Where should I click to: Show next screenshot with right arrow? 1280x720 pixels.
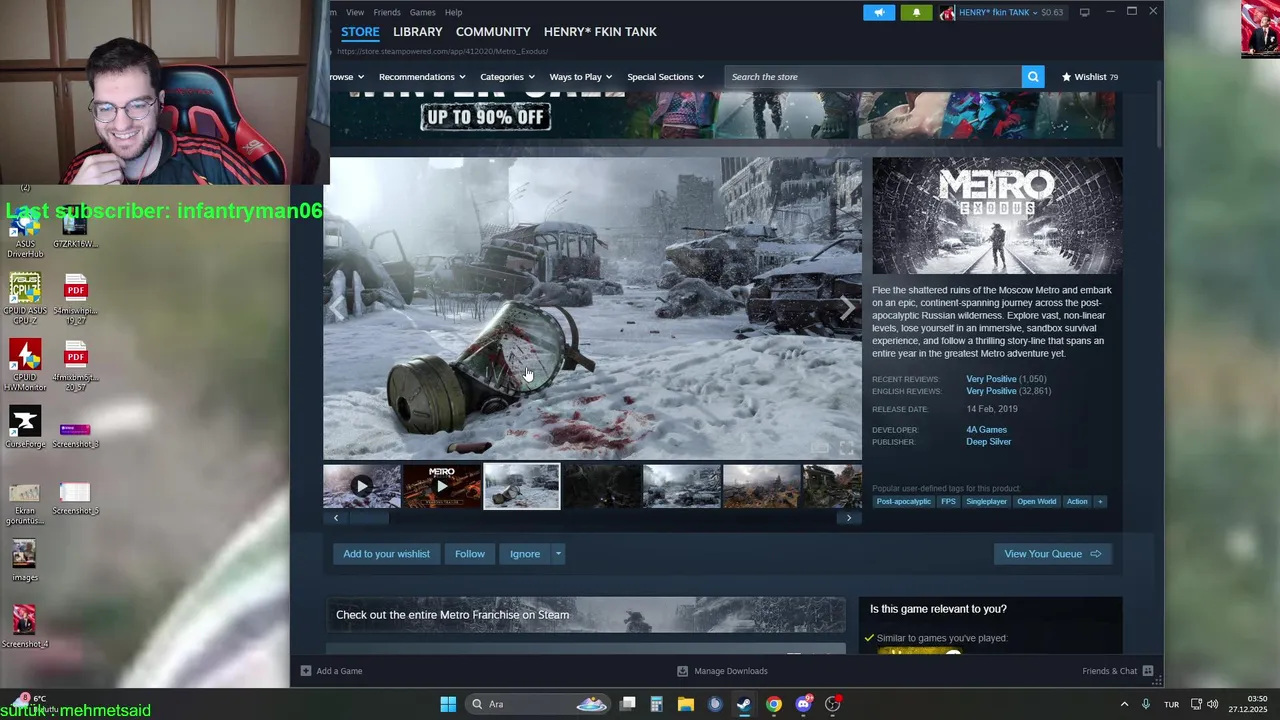click(847, 309)
